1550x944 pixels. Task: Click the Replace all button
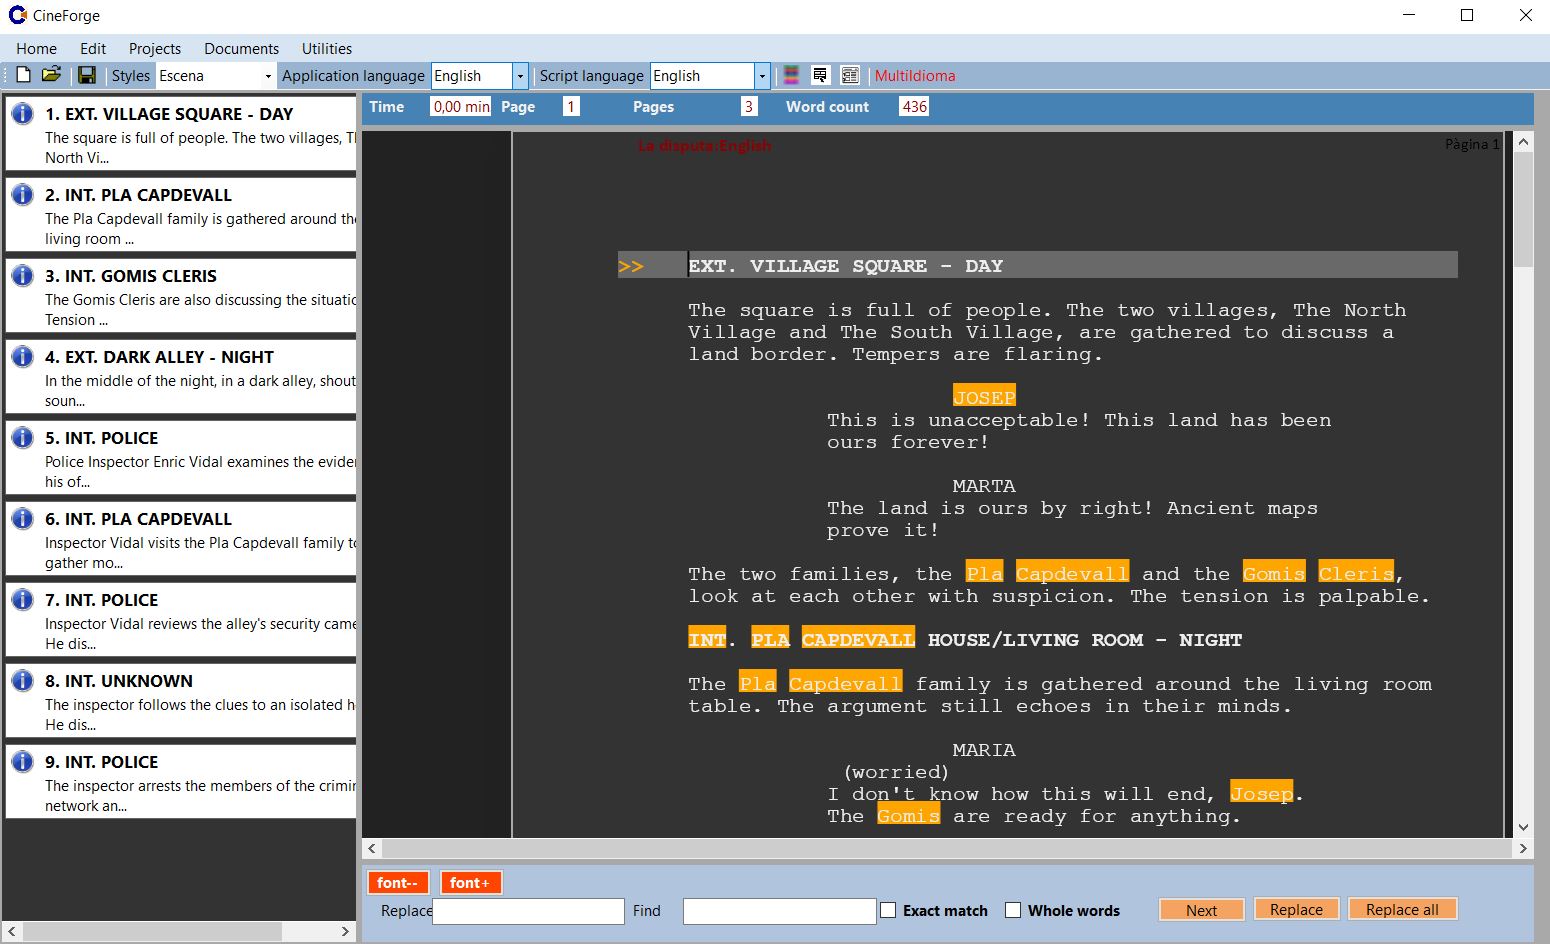[x=1402, y=909]
